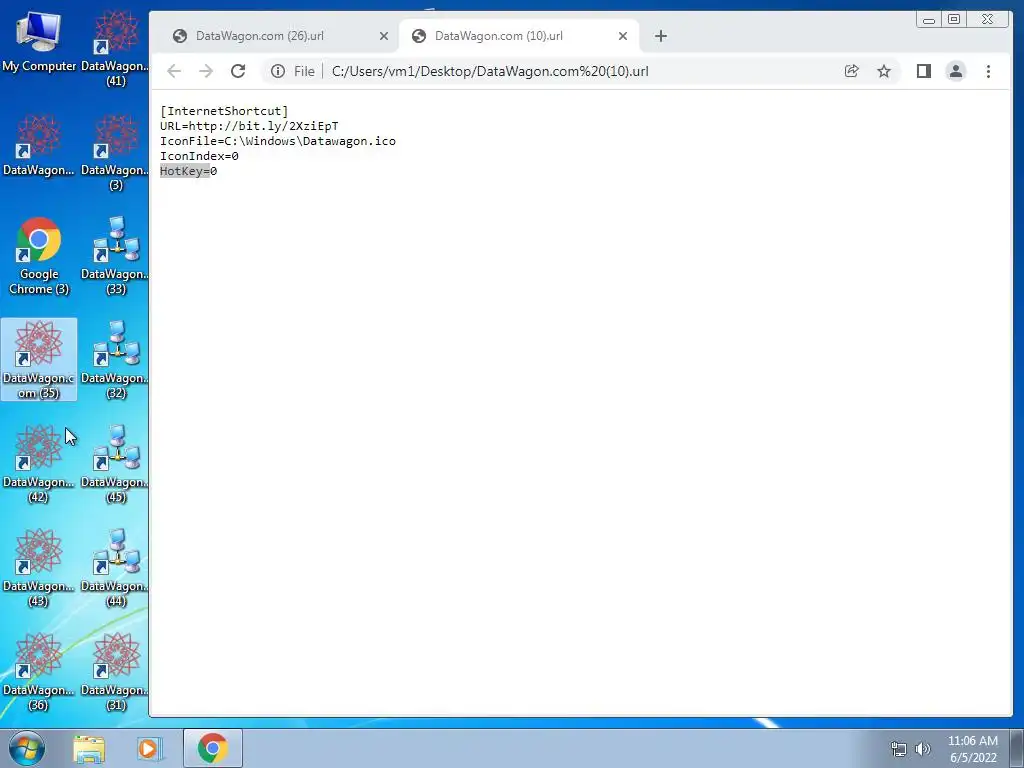
Task: Click the highlighted HotKey=0 text
Action: click(x=188, y=171)
